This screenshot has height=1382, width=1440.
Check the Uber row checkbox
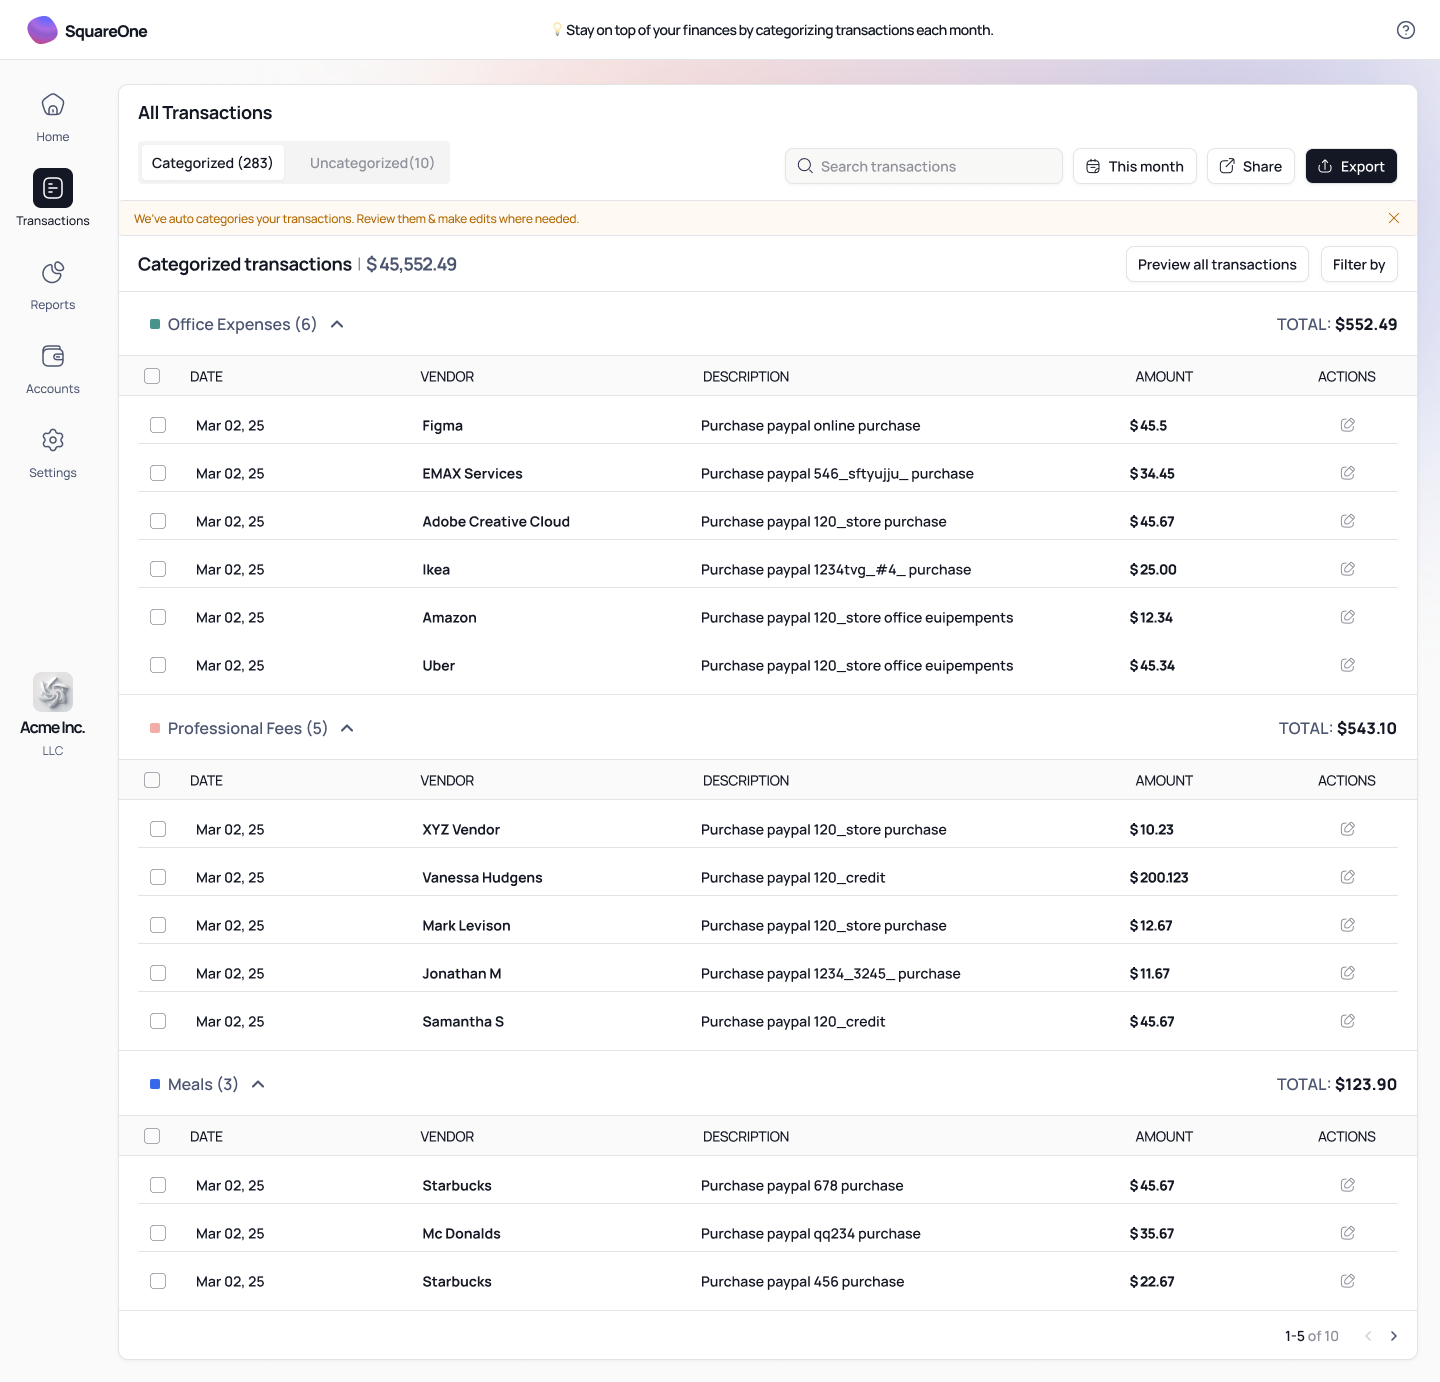tap(158, 665)
